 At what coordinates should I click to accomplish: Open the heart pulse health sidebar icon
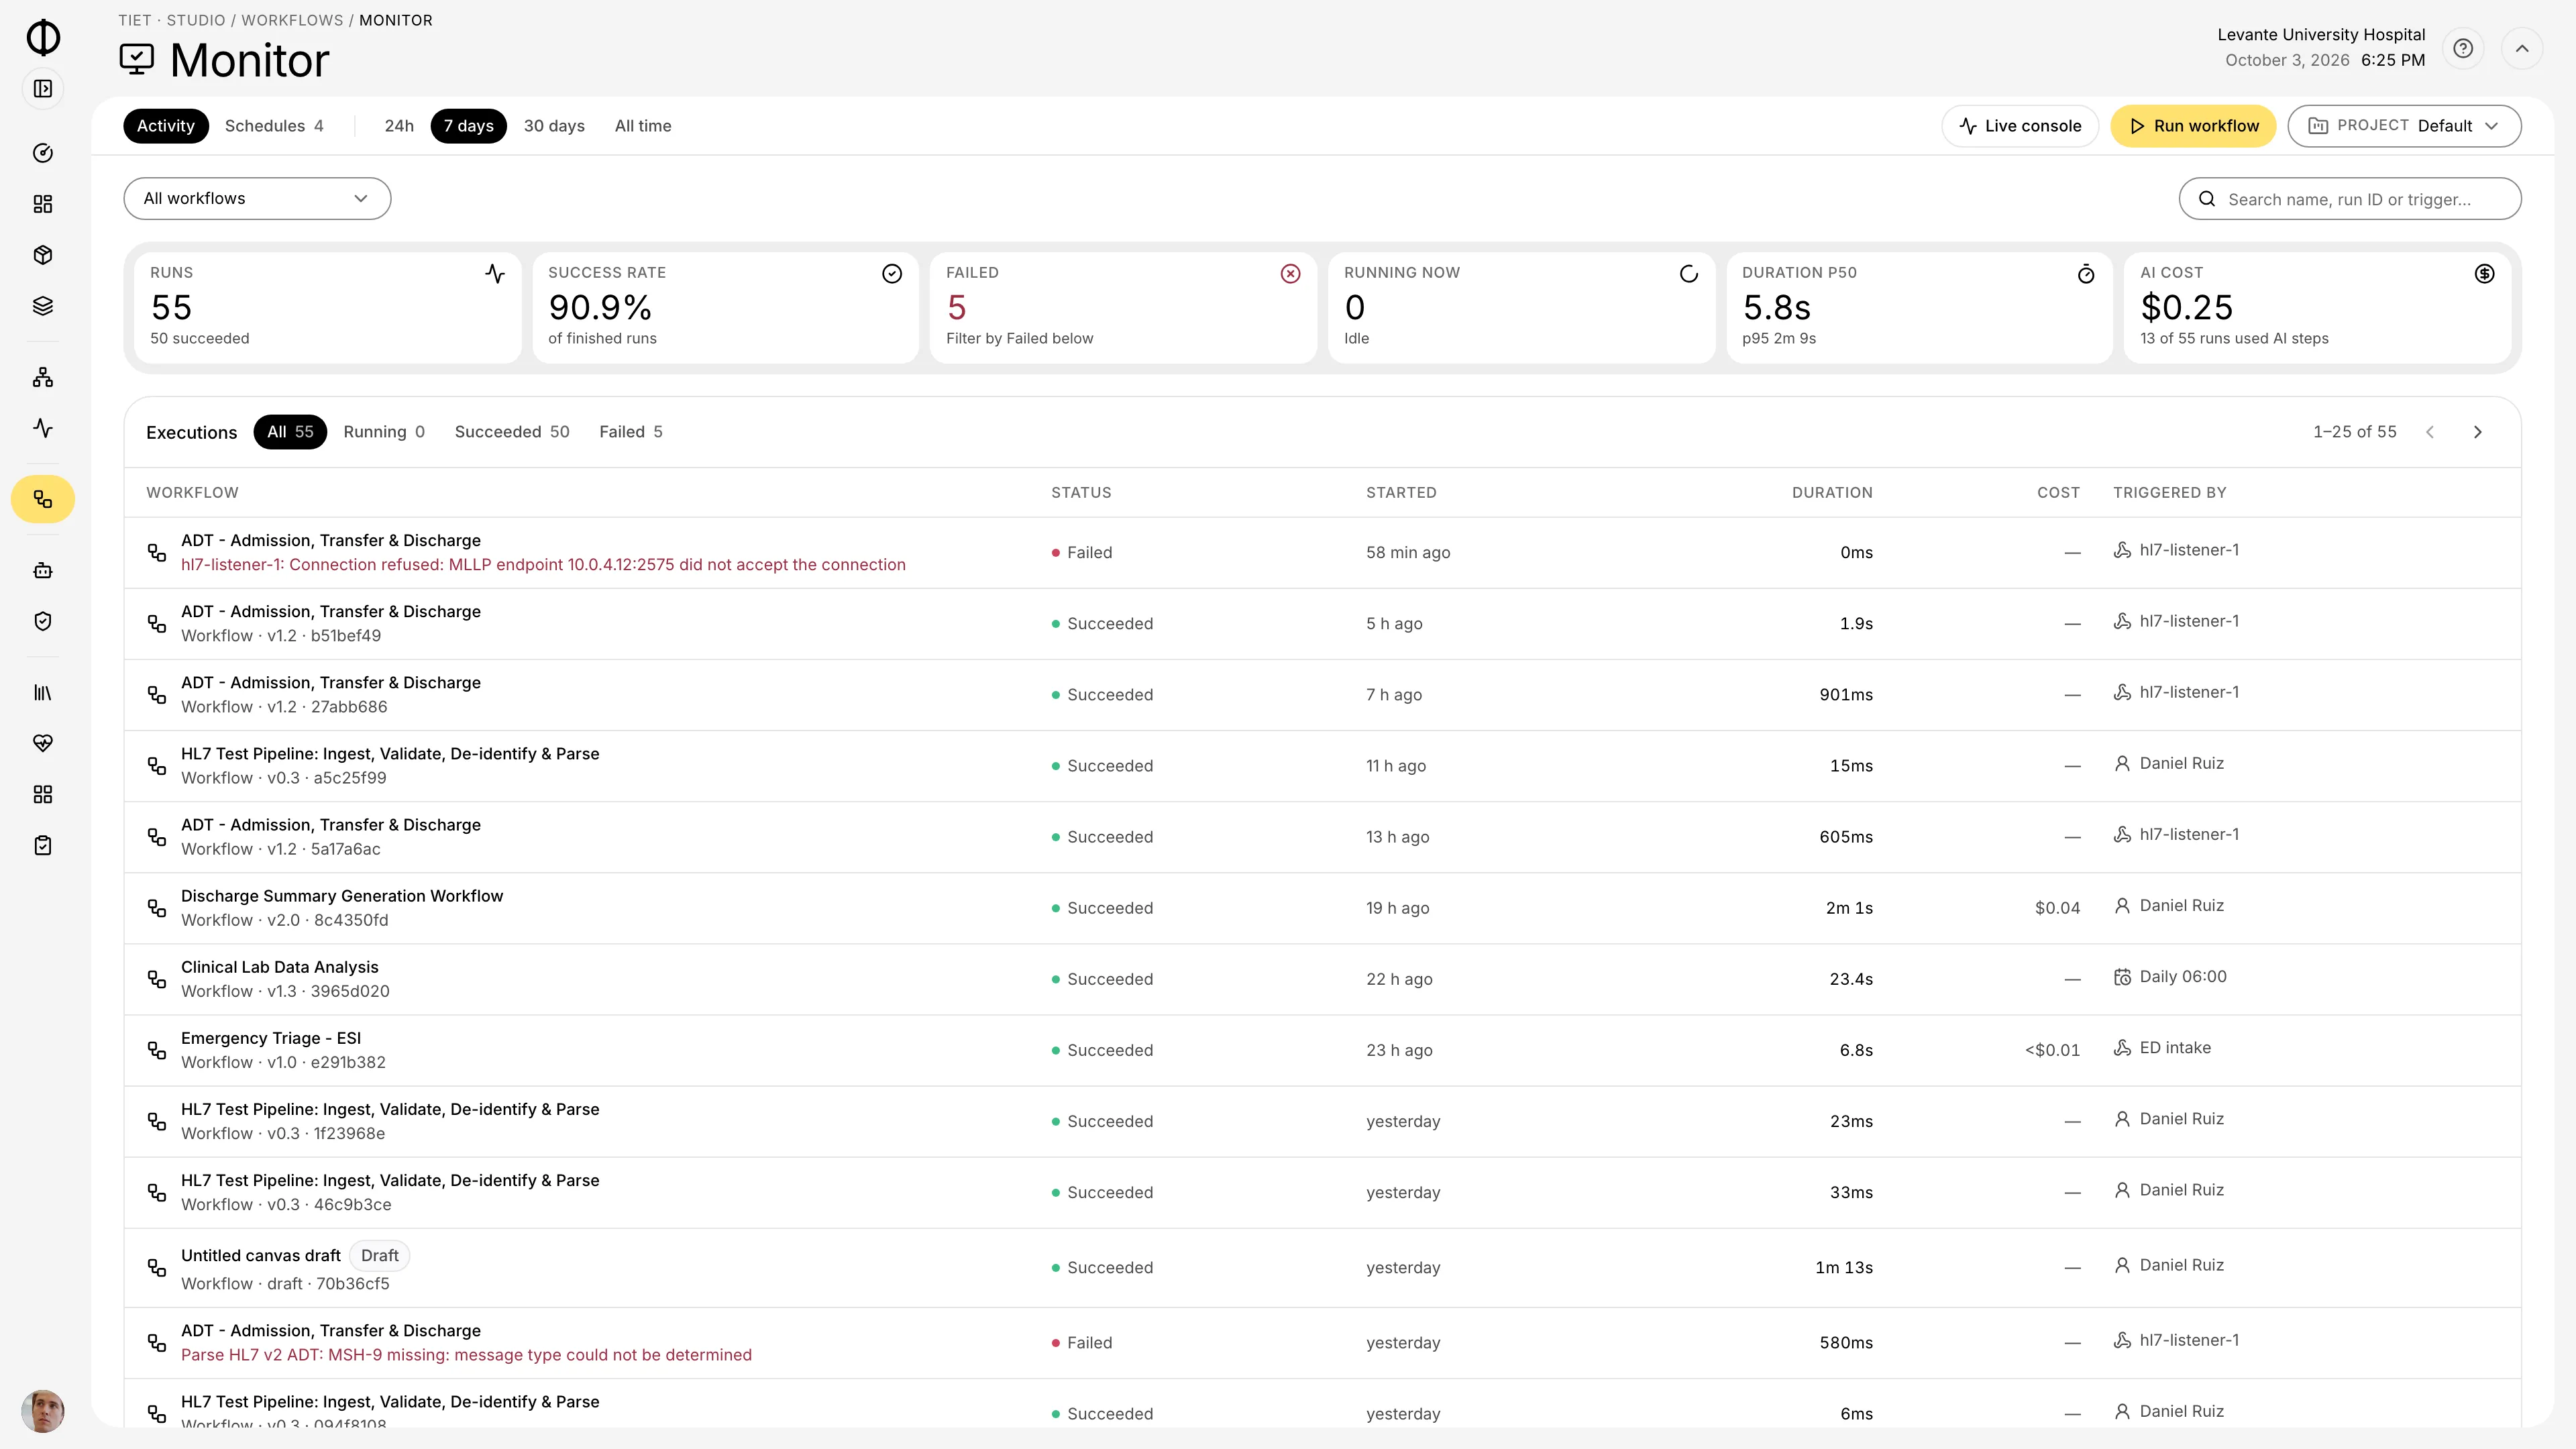43,743
